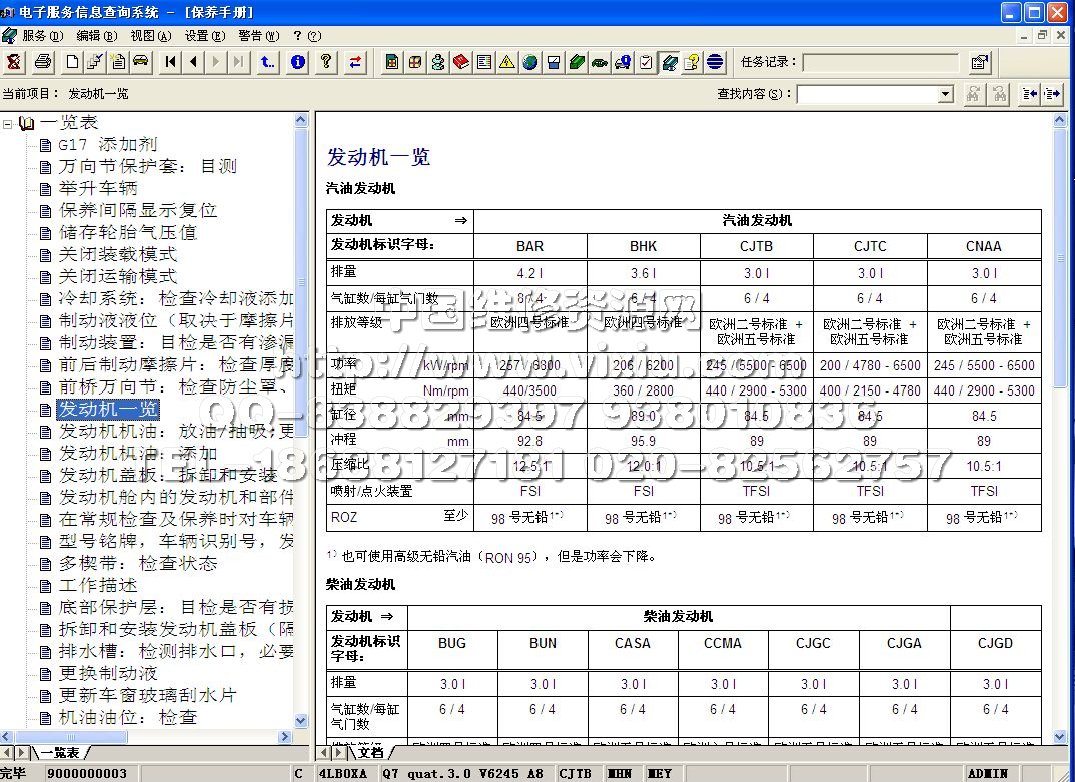Click the printer icon in the toolbar
Viewport: 1075px width, 782px height.
point(43,62)
